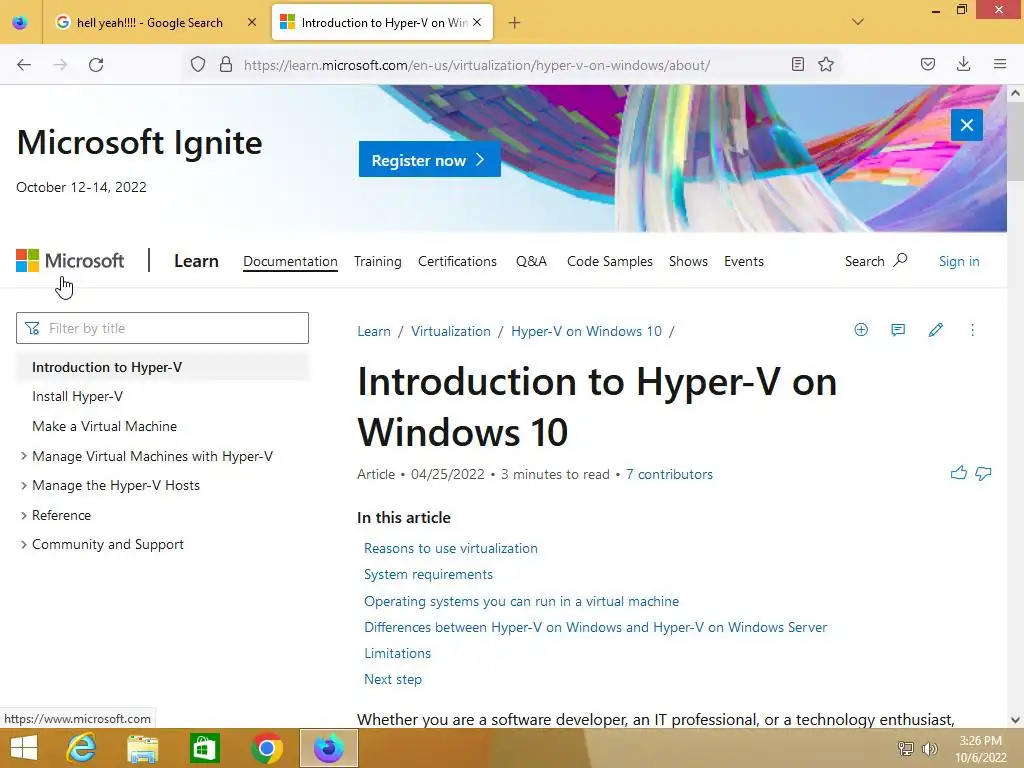Go to the Learn home link
This screenshot has height=768, width=1024.
tap(196, 261)
